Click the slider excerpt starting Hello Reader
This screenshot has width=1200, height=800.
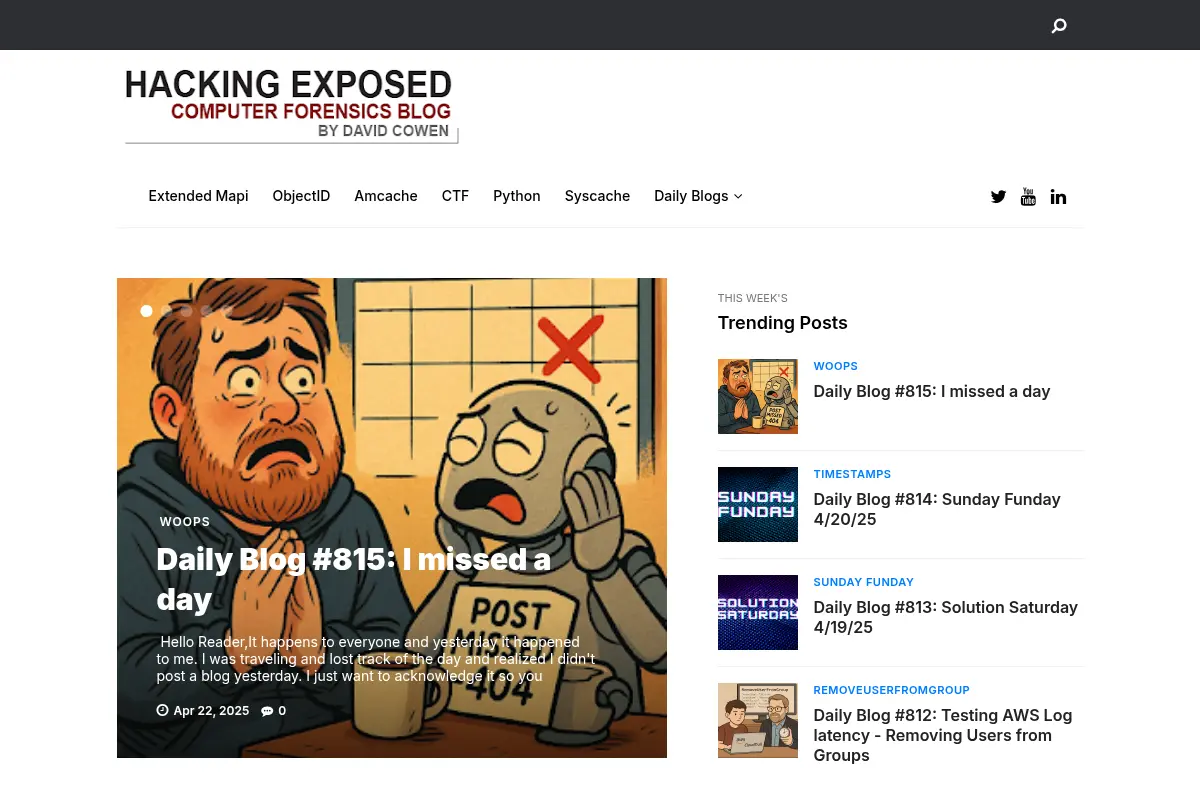click(x=376, y=659)
